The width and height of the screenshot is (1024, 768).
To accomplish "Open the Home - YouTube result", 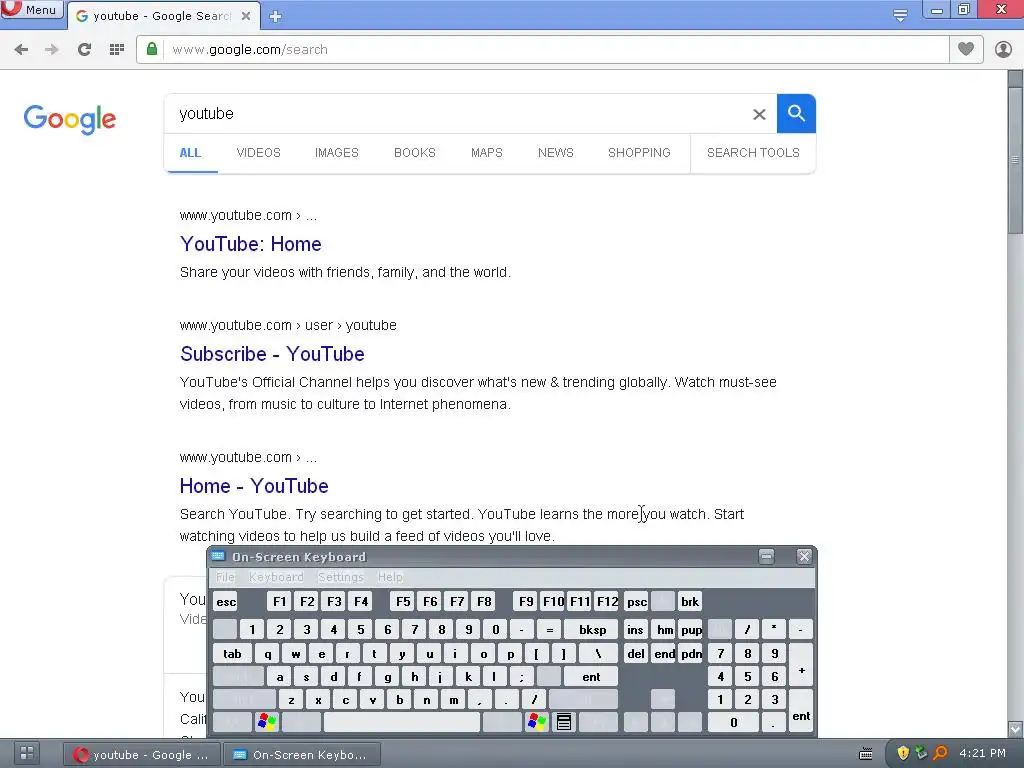I will tap(254, 486).
